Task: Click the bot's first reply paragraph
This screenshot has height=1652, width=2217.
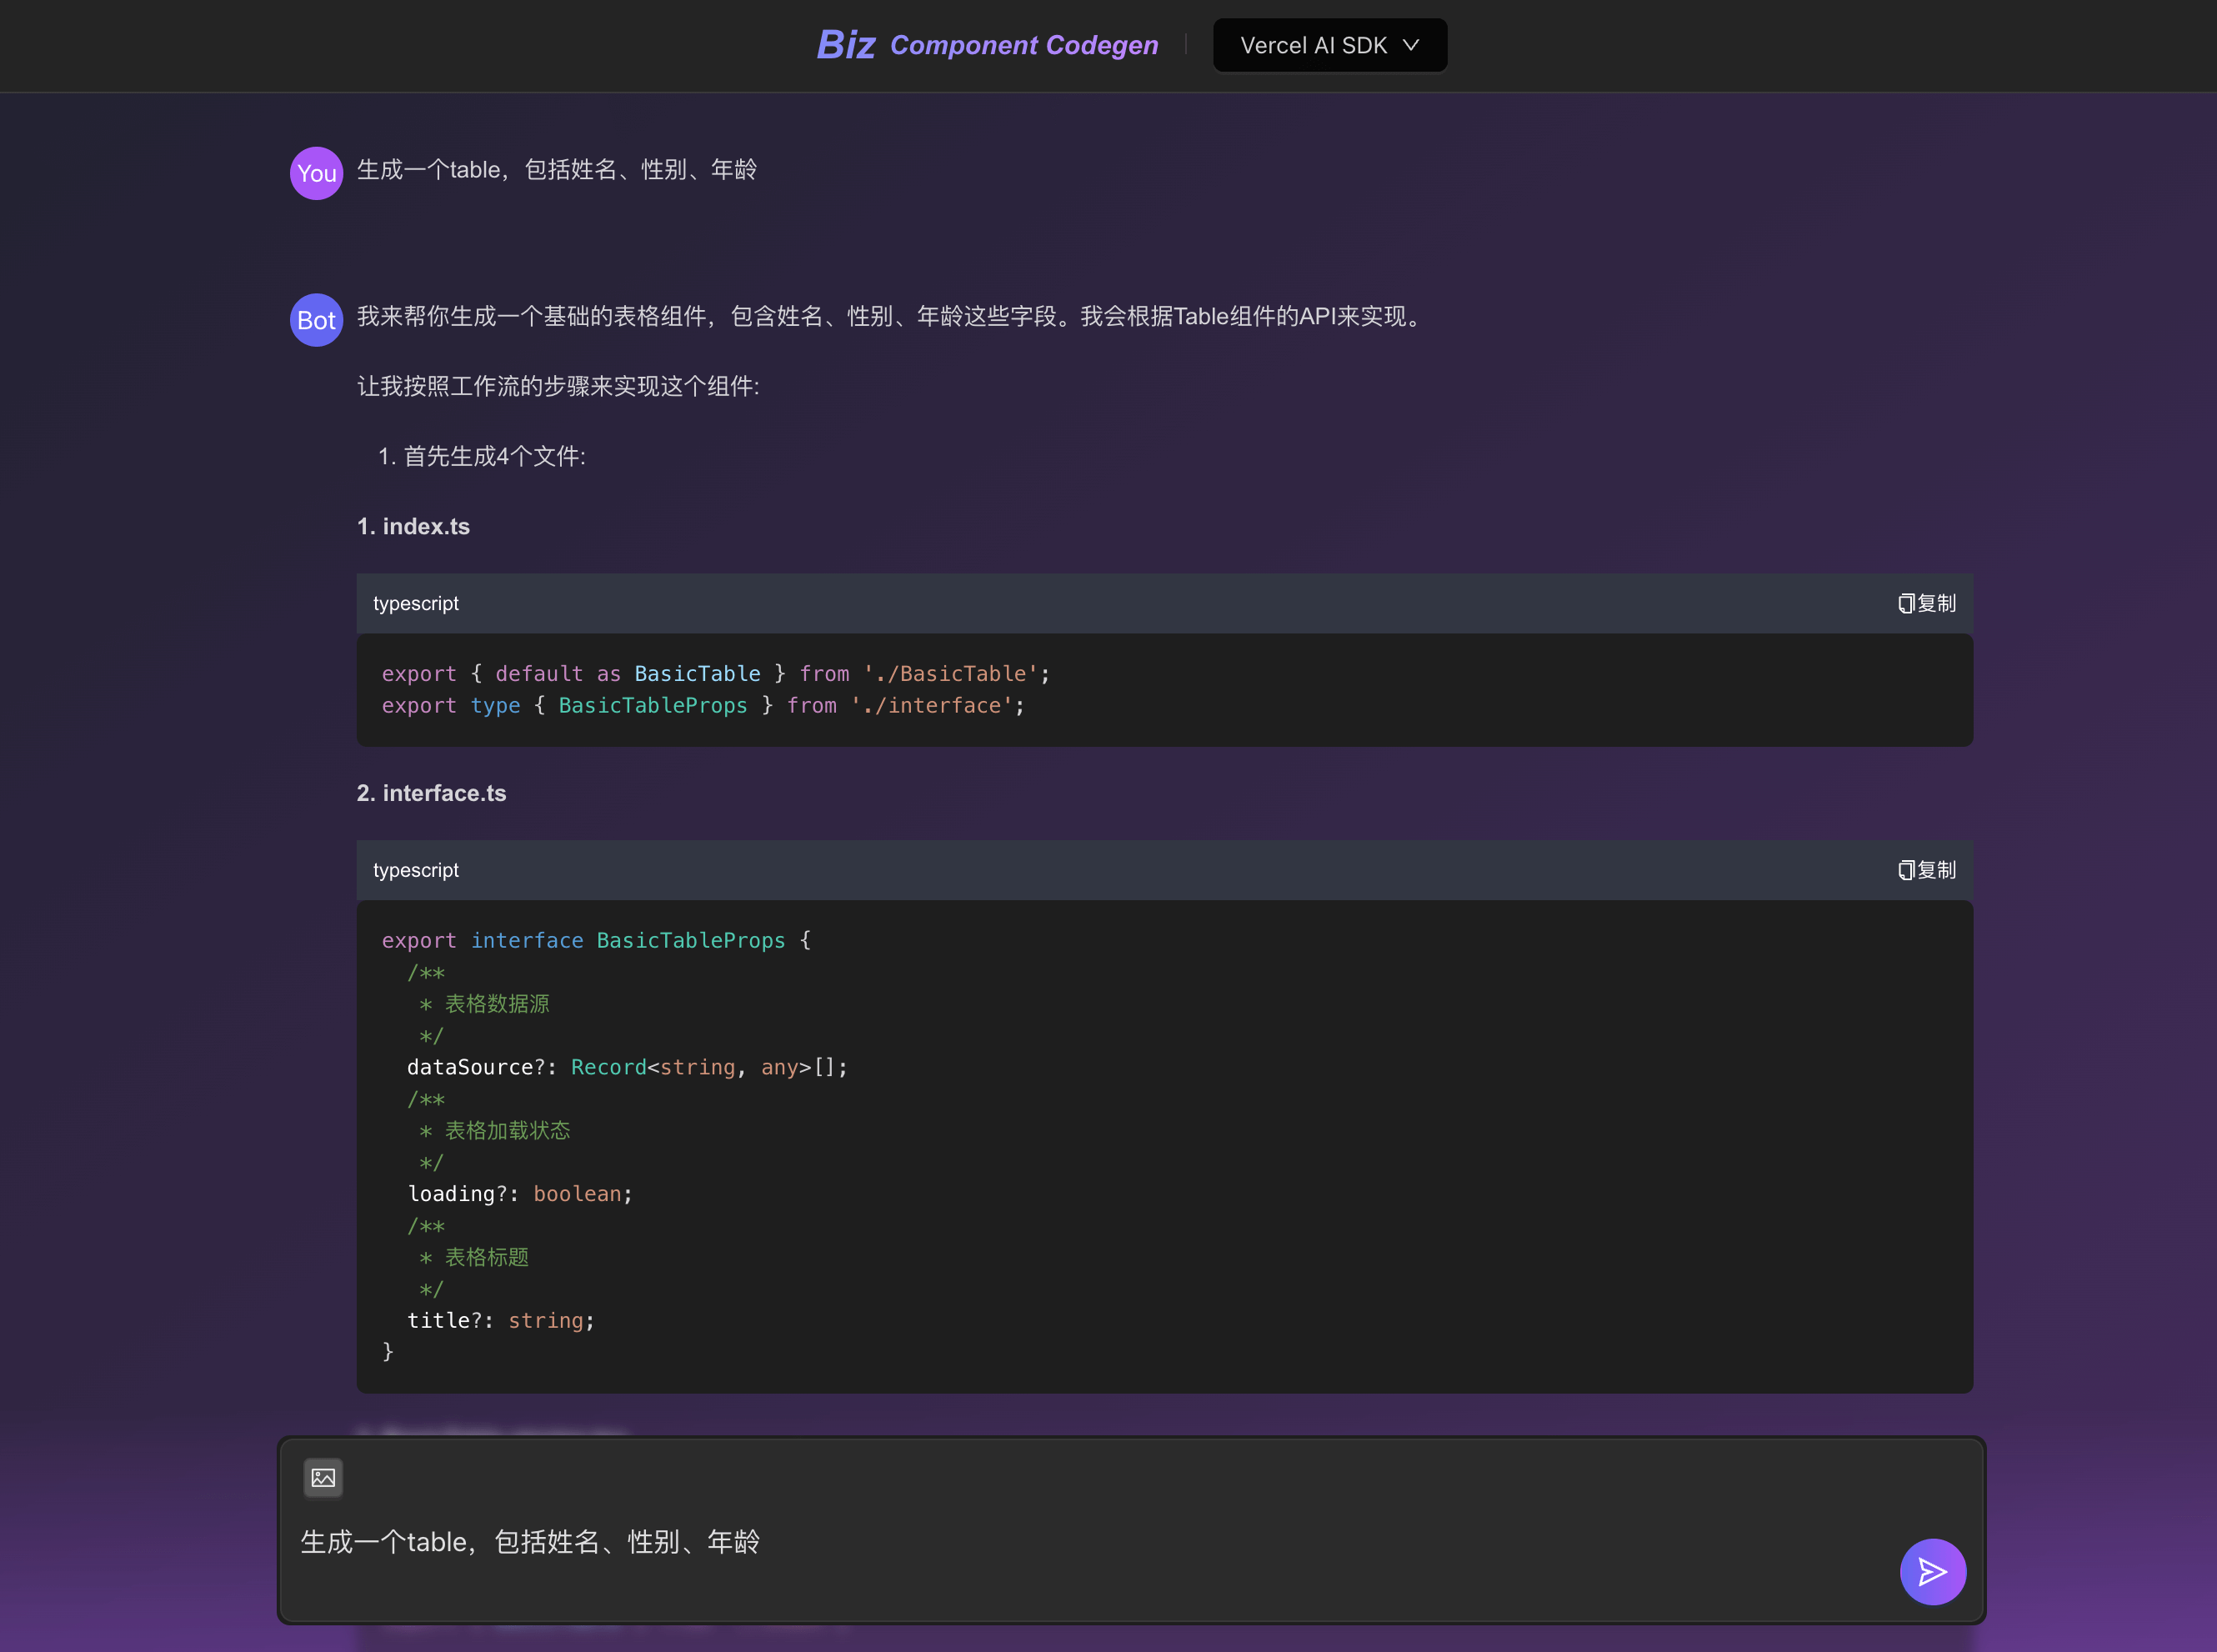Action: pos(890,317)
